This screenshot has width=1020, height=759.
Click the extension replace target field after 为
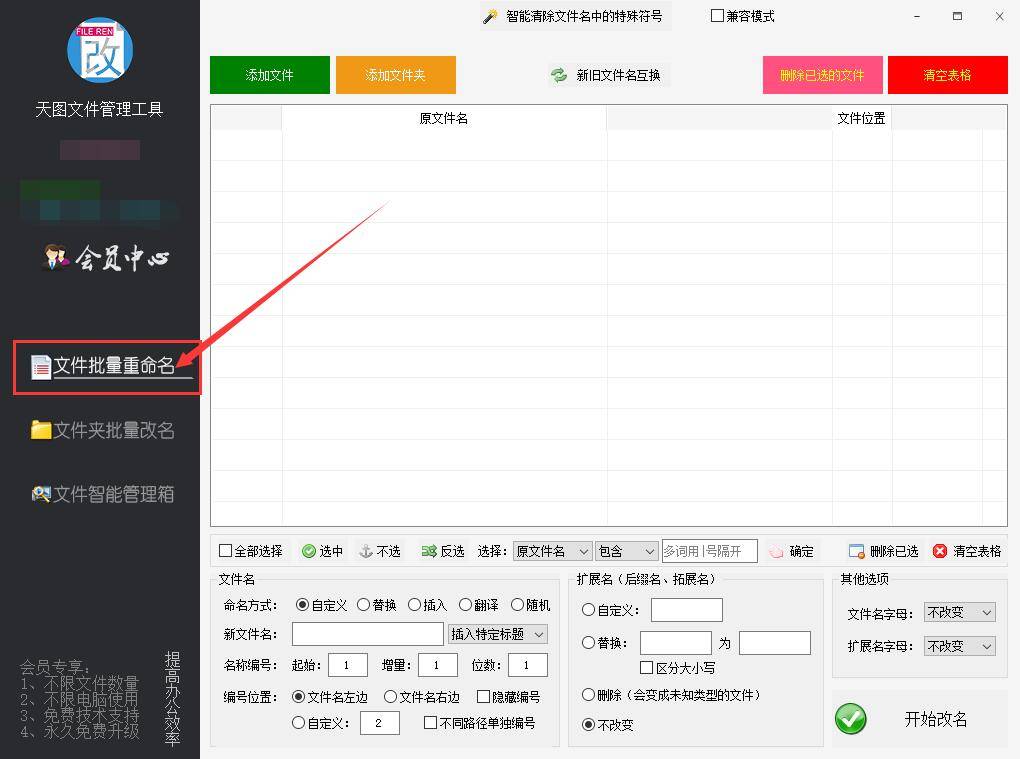click(x=775, y=643)
